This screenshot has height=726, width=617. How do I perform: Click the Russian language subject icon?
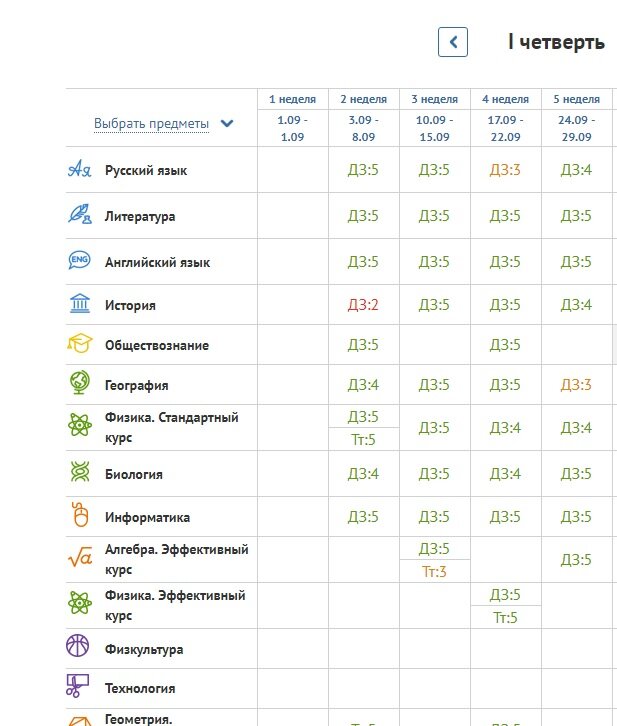(x=79, y=170)
